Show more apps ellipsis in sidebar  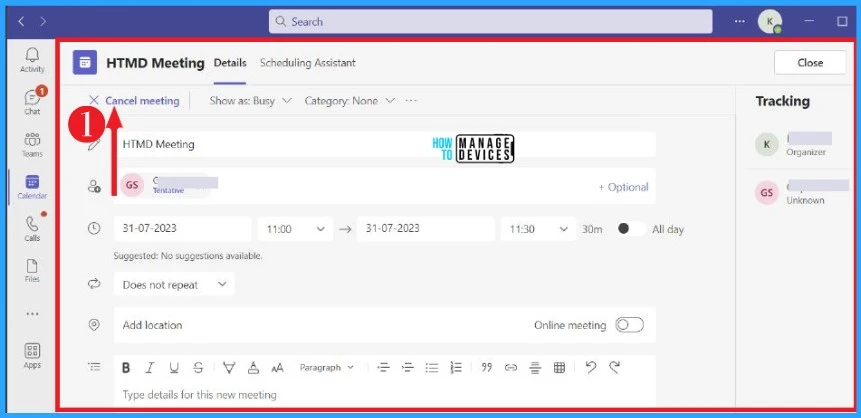[32, 314]
